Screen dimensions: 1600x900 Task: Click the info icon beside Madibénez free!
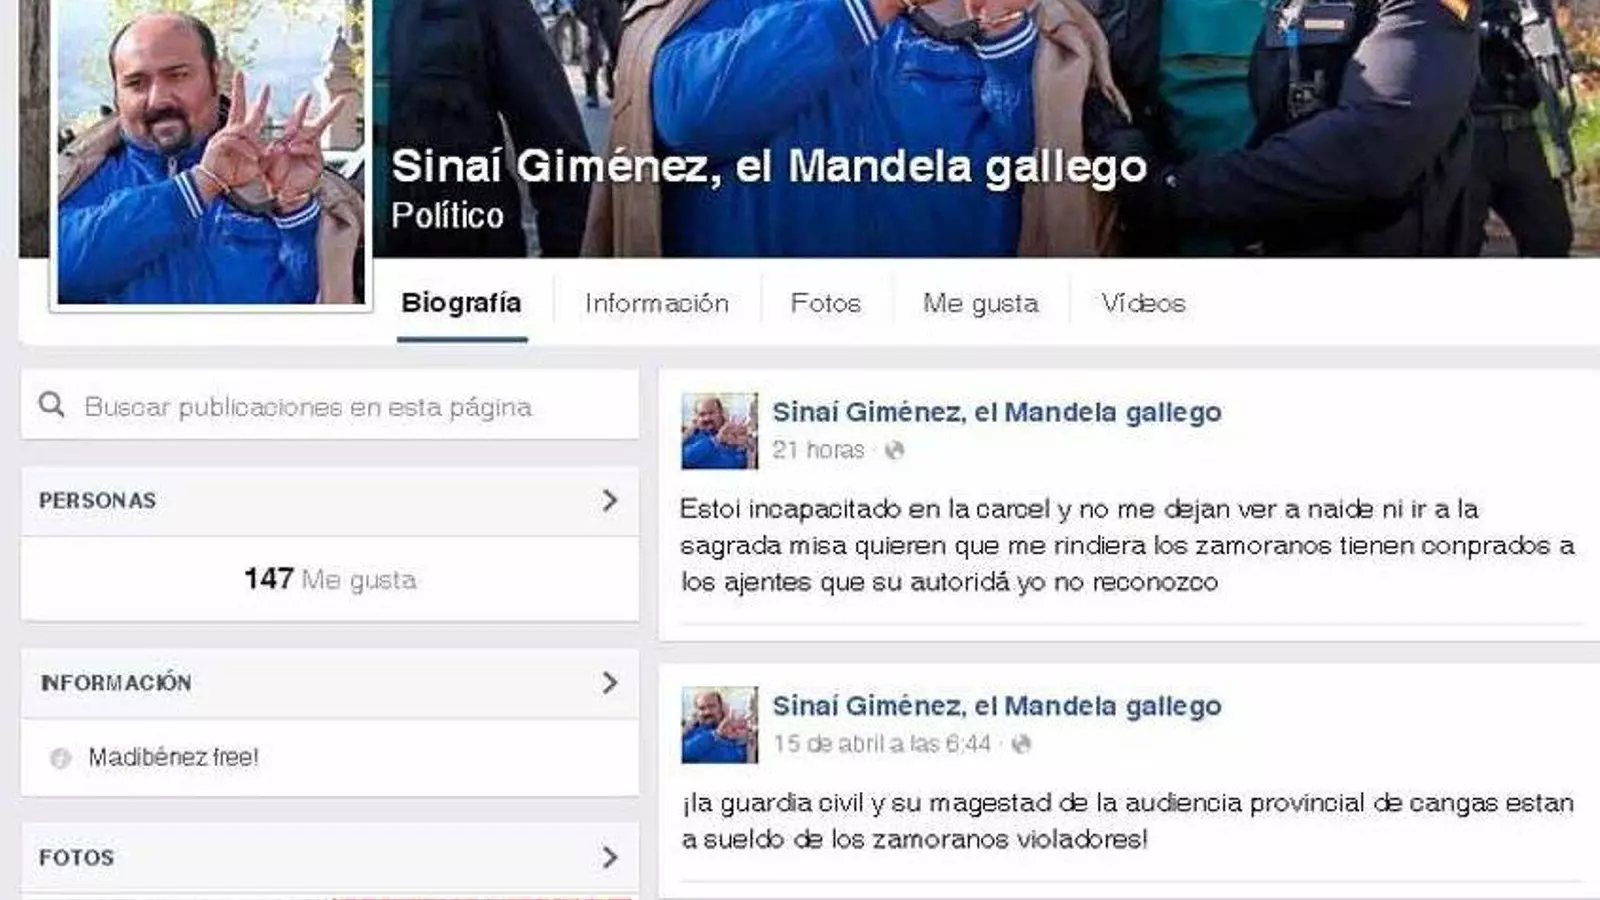click(60, 758)
